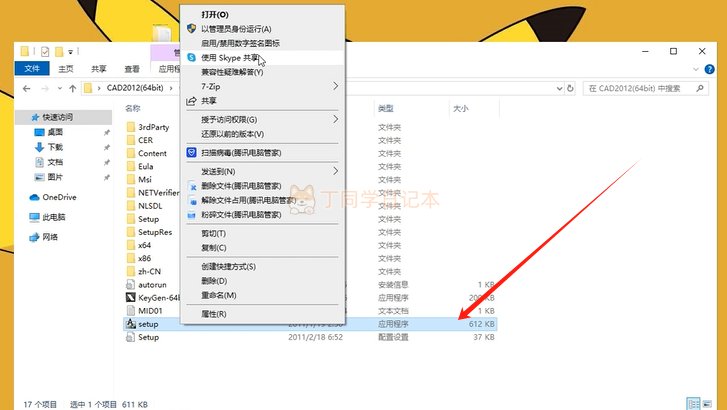
Task: Click the search magnifier icon
Action: [700, 88]
